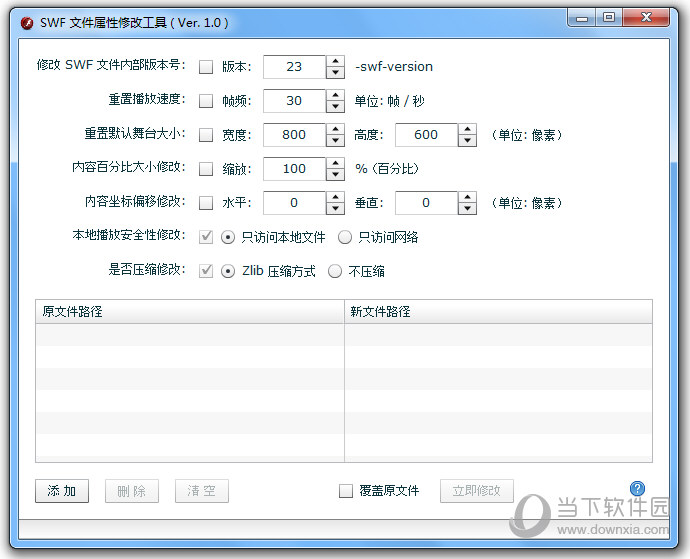Enable the 版本 SWF version checkbox
The image size is (690, 559).
[x=206, y=67]
